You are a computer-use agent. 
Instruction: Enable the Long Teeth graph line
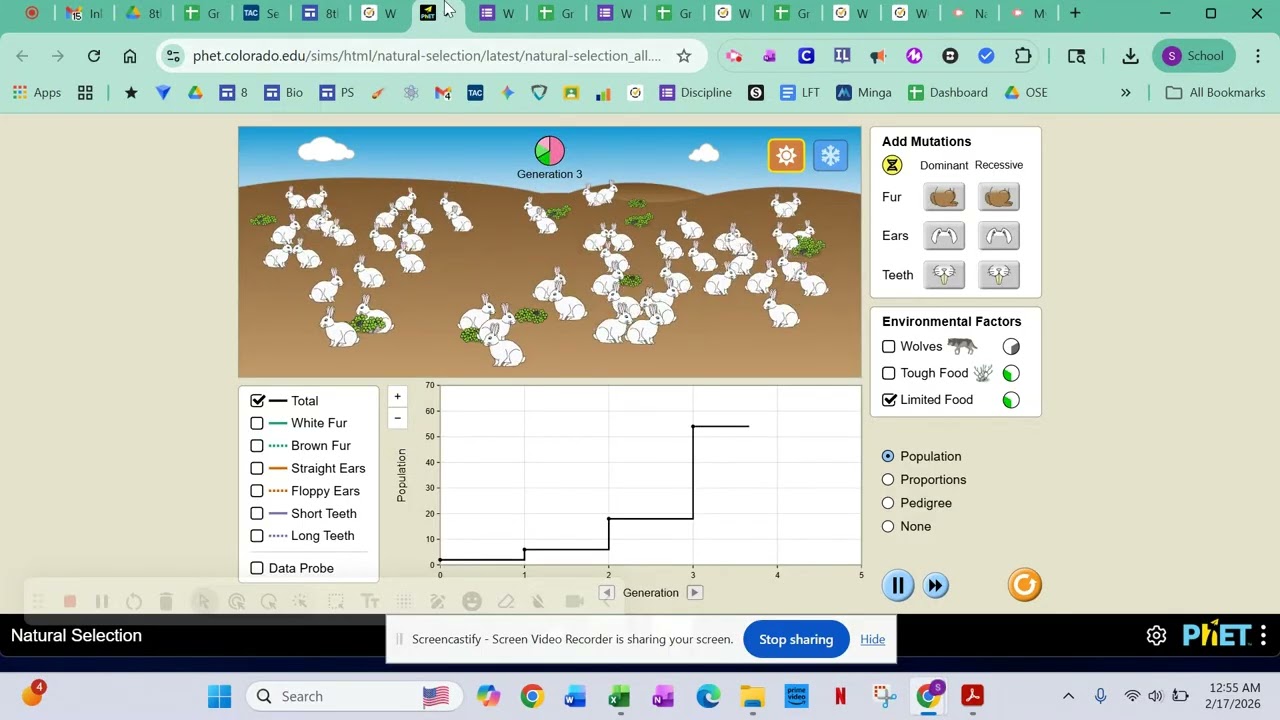257,536
